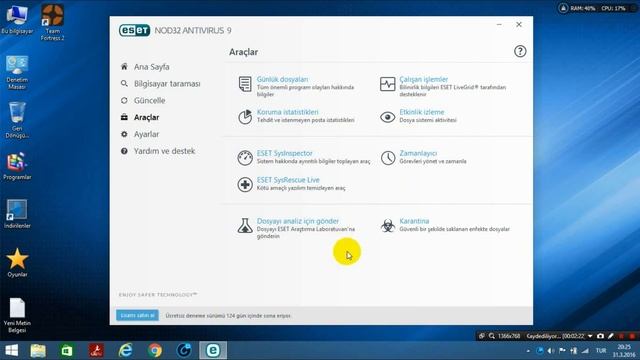Select the Geri Dönüşüm recycle bin
Screen dimensions: 640x360
(x=17, y=120)
